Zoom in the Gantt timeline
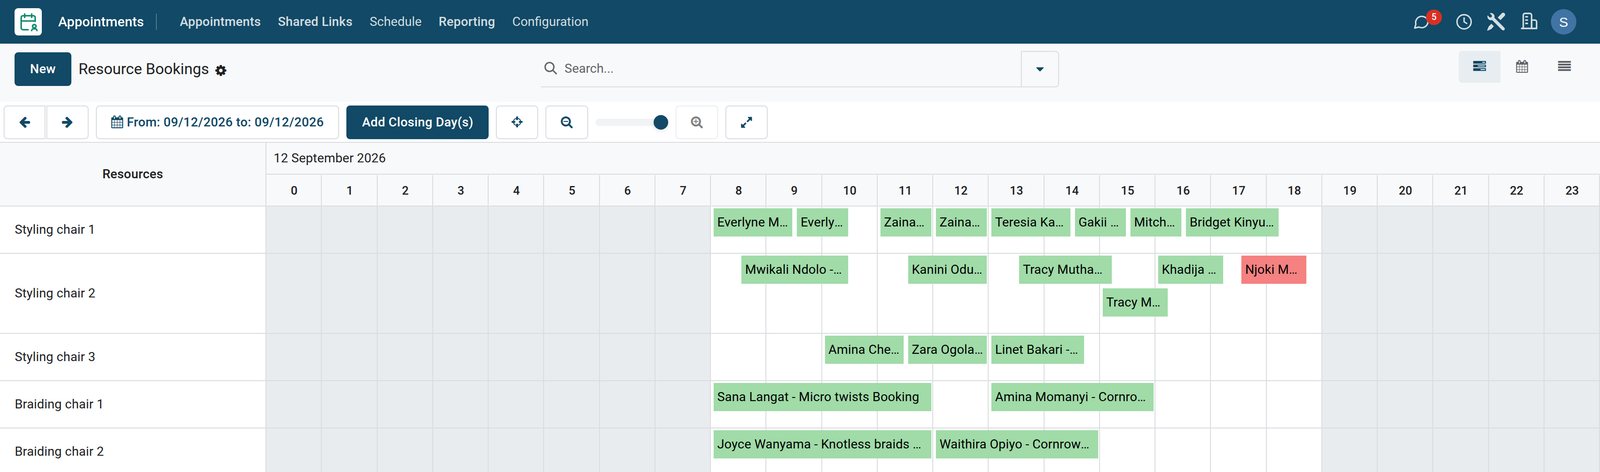 [697, 122]
